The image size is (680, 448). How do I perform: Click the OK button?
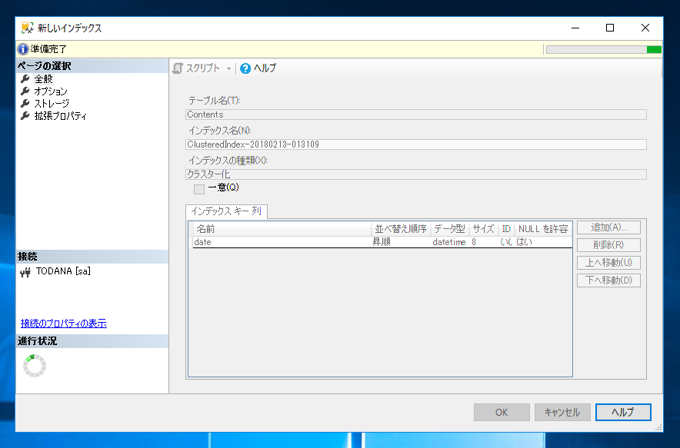pos(502,412)
